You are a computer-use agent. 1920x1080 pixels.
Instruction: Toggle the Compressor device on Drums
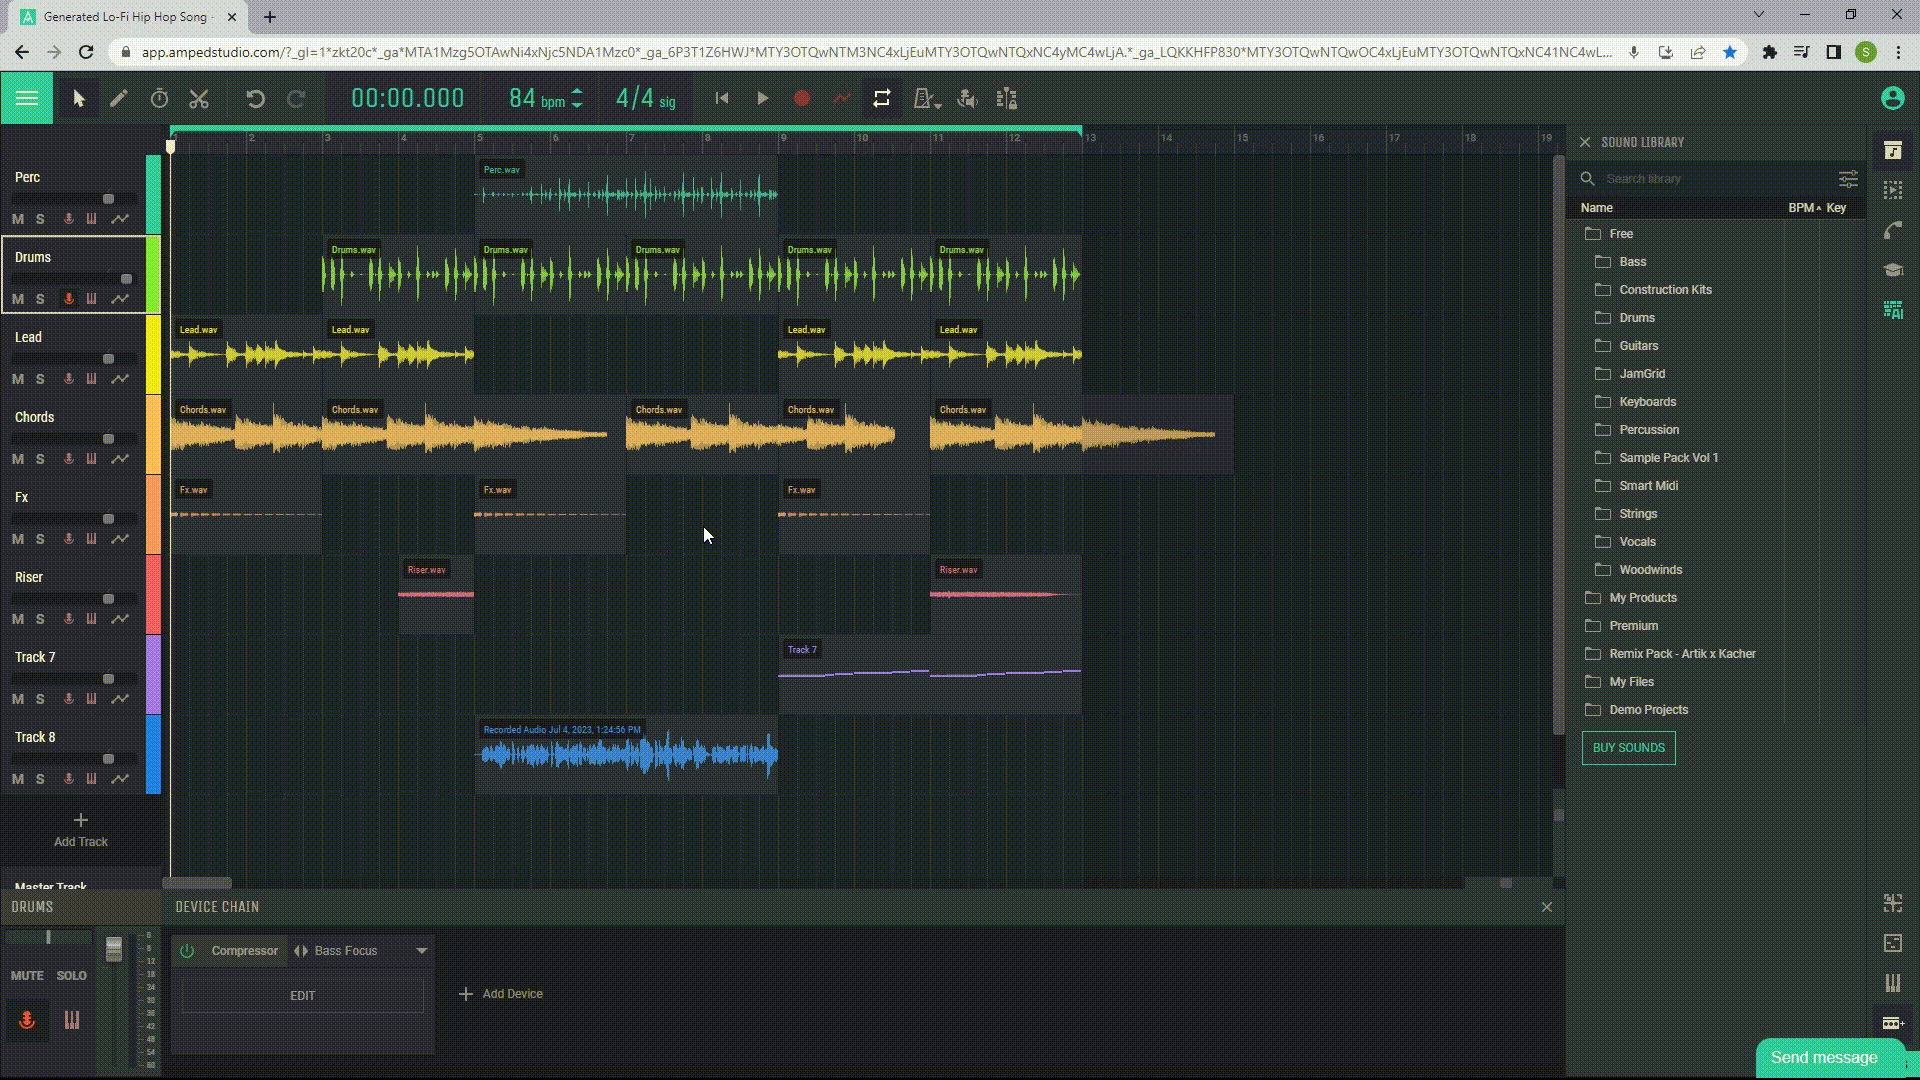187,951
